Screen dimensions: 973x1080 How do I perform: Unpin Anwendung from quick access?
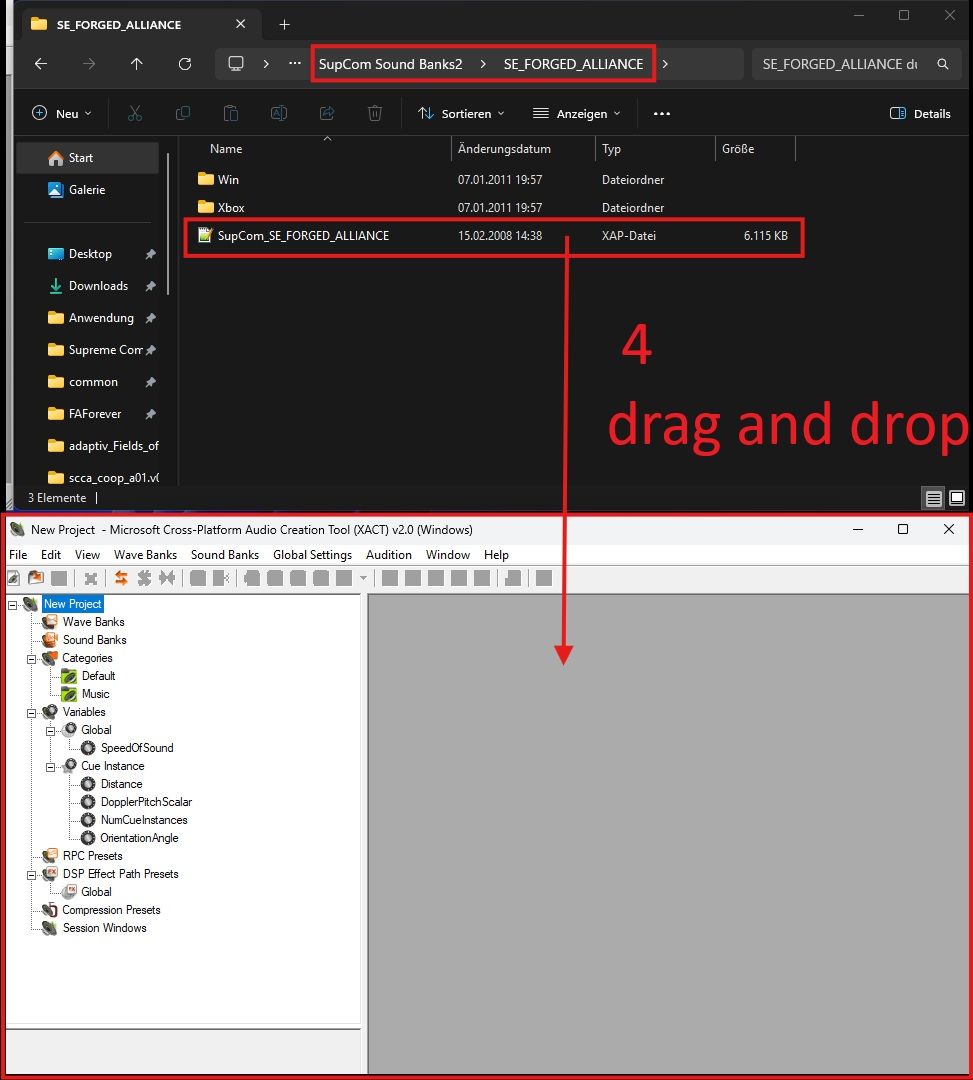151,318
